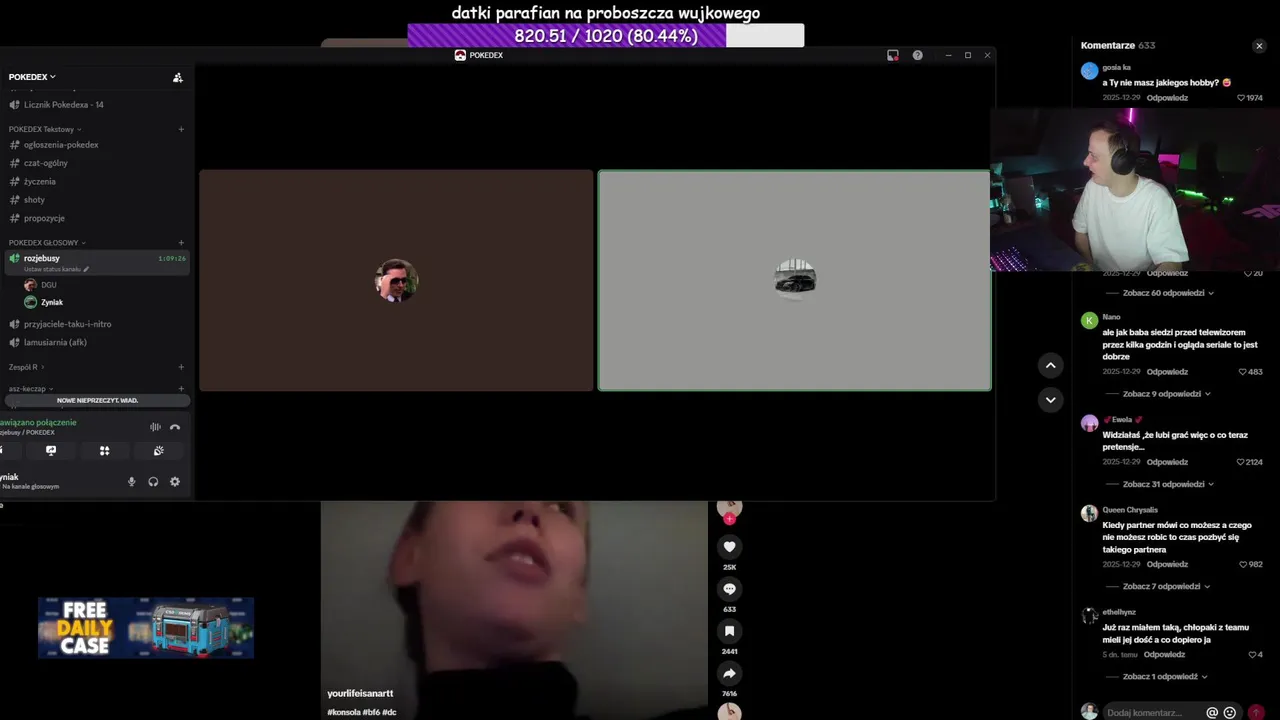Reply to Nano's comment

pyautogui.click(x=1167, y=372)
